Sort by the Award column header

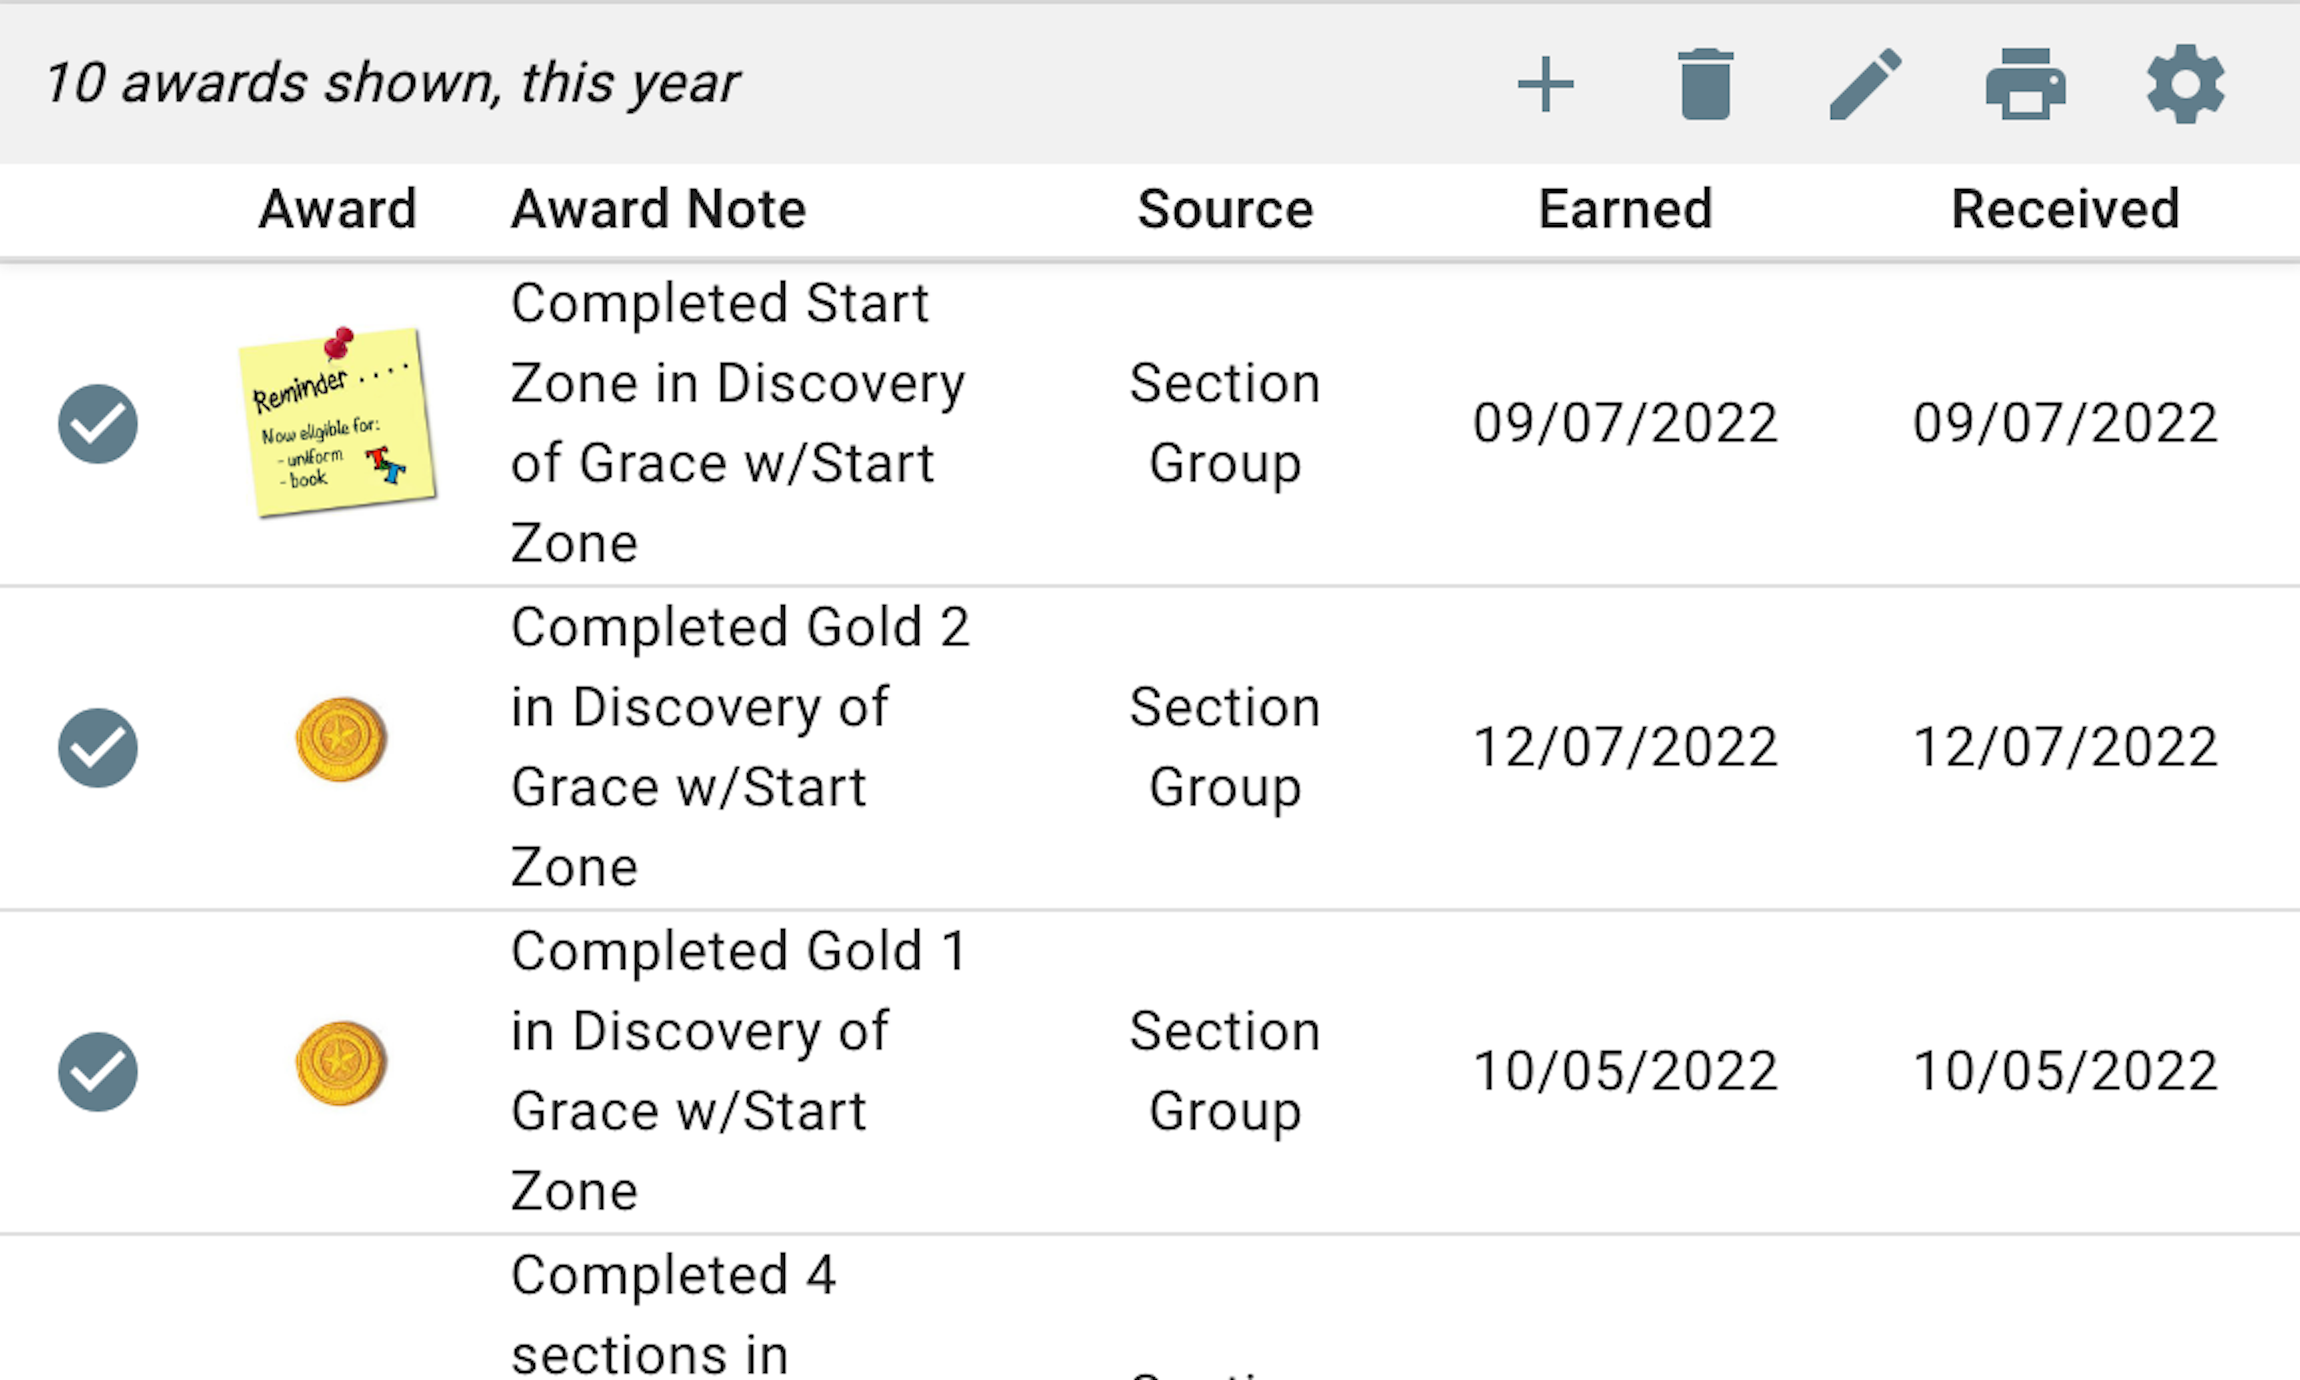point(337,209)
